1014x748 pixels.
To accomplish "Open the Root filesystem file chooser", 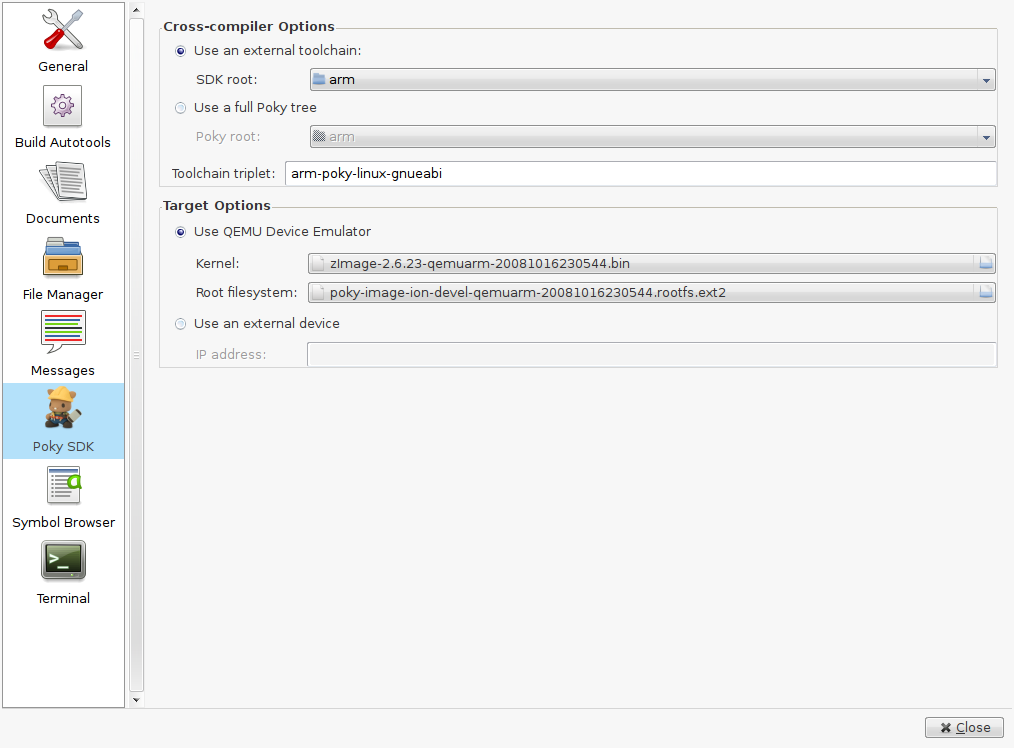I will pyautogui.click(x=651, y=292).
